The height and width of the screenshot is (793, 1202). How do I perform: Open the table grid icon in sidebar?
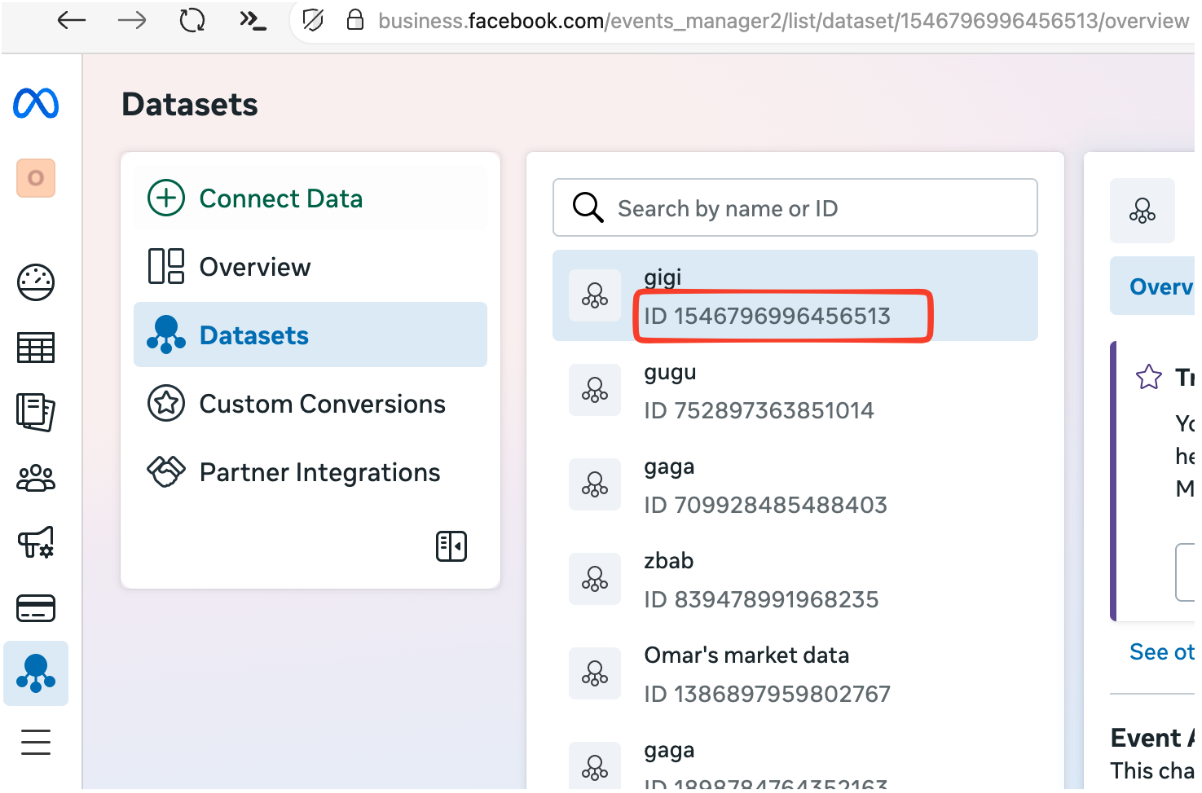pos(36,348)
